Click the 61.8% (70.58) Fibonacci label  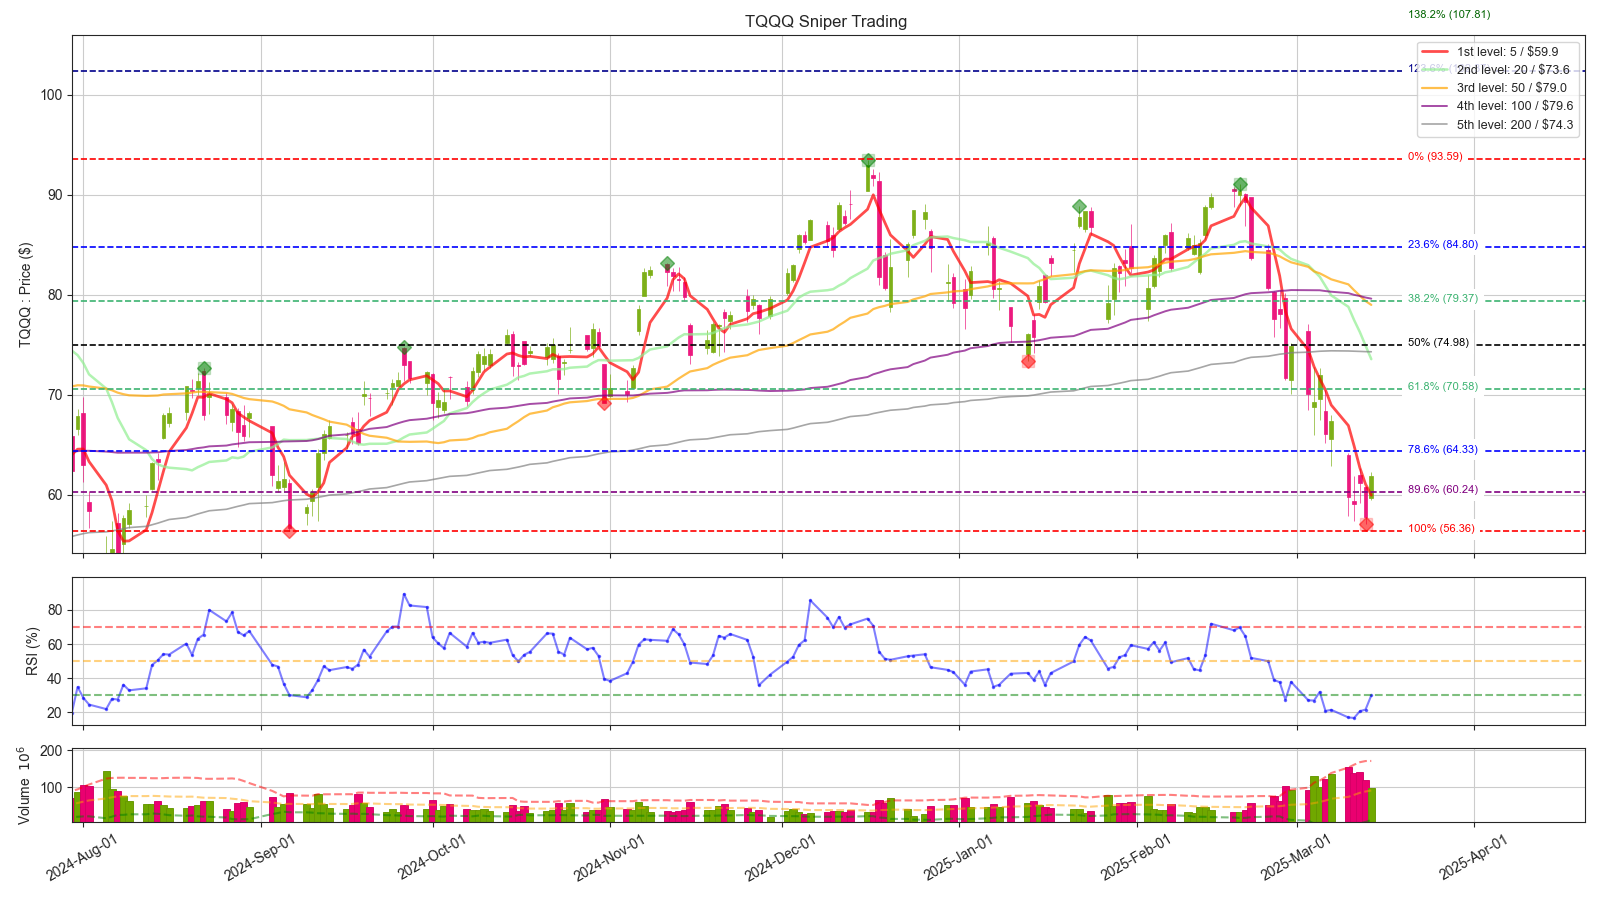1443,387
